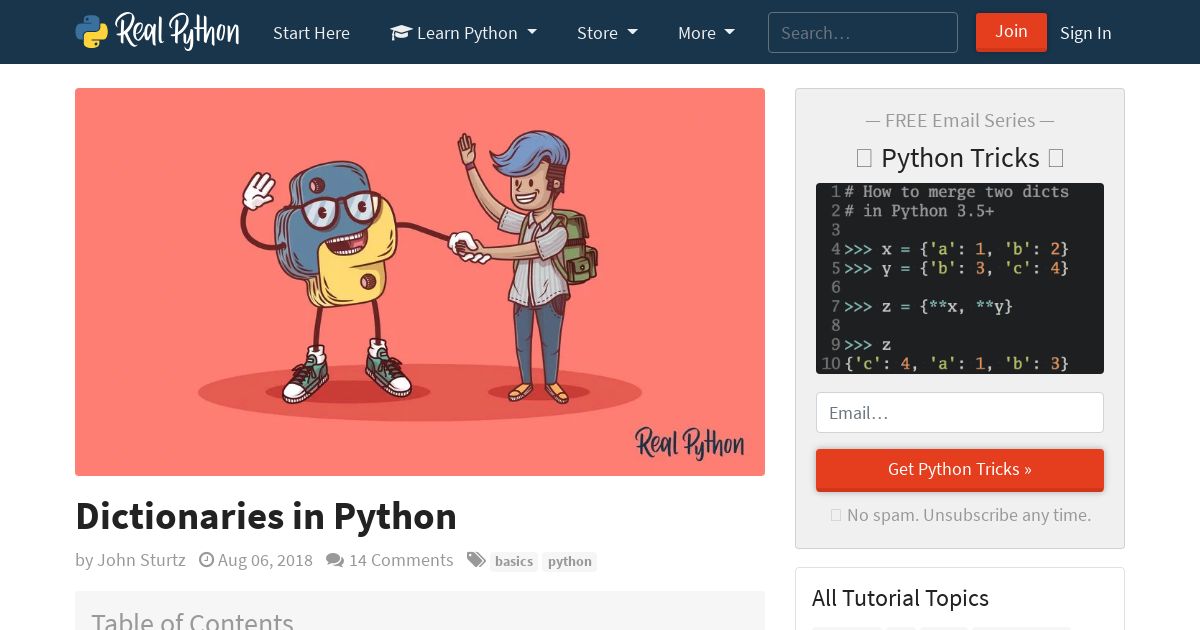Click the Dictionaries in Python heading

266,516
